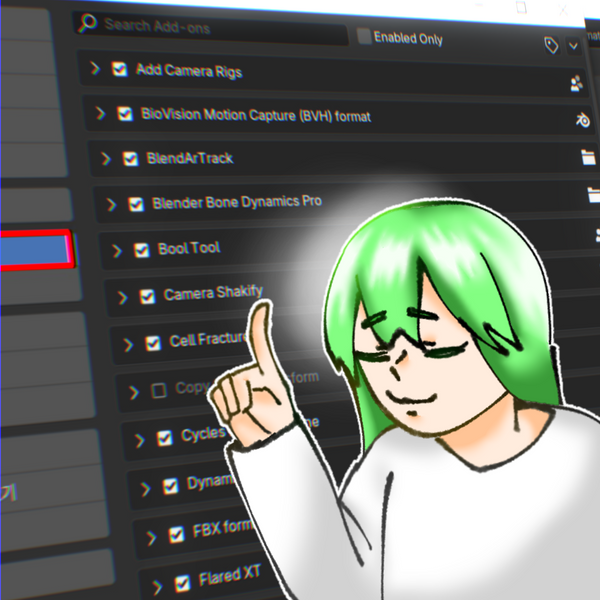Open the dropdown chevron beside the tag icon
This screenshot has width=600, height=600.
click(x=574, y=45)
